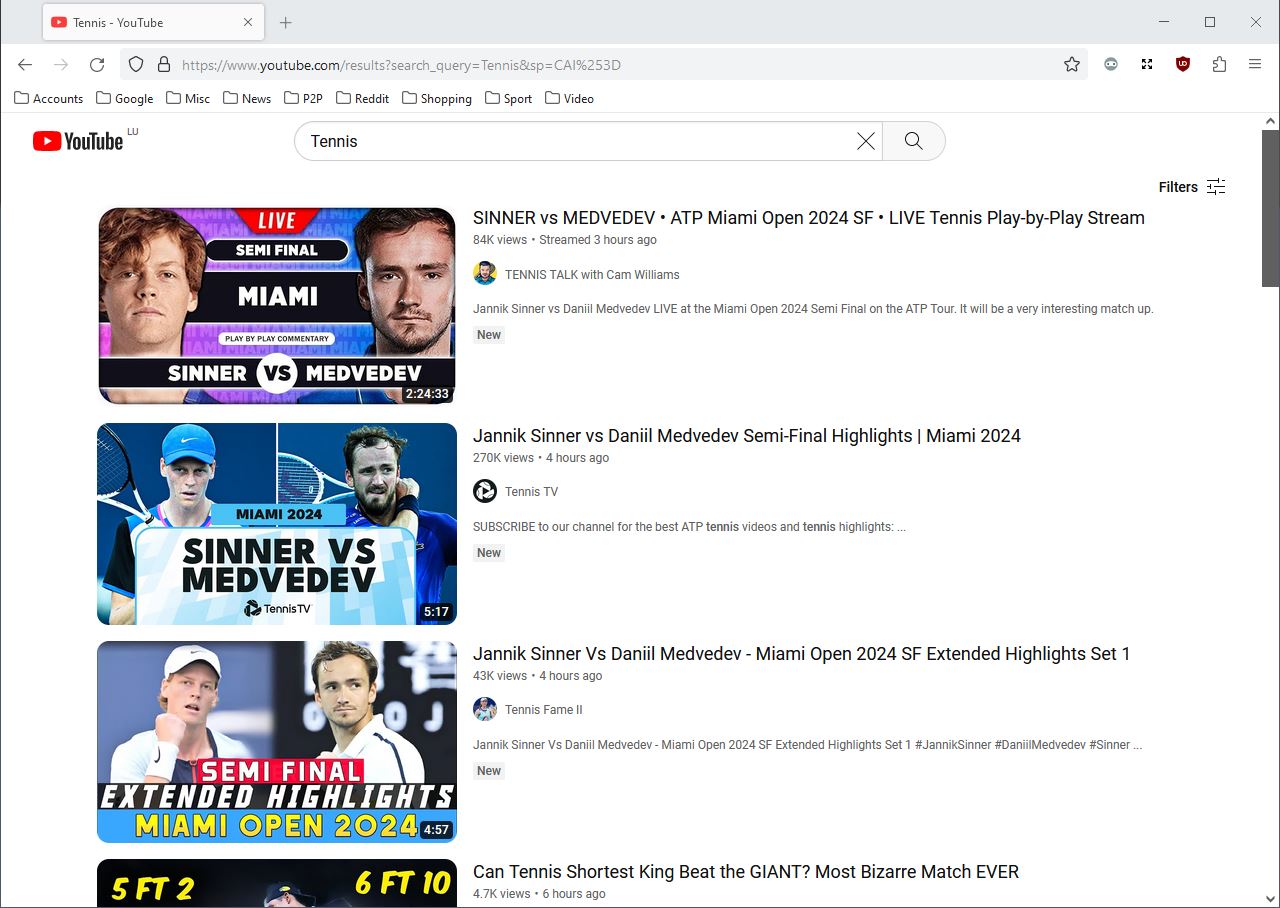Bookmark this page with the star
The image size is (1280, 908).
(1072, 65)
